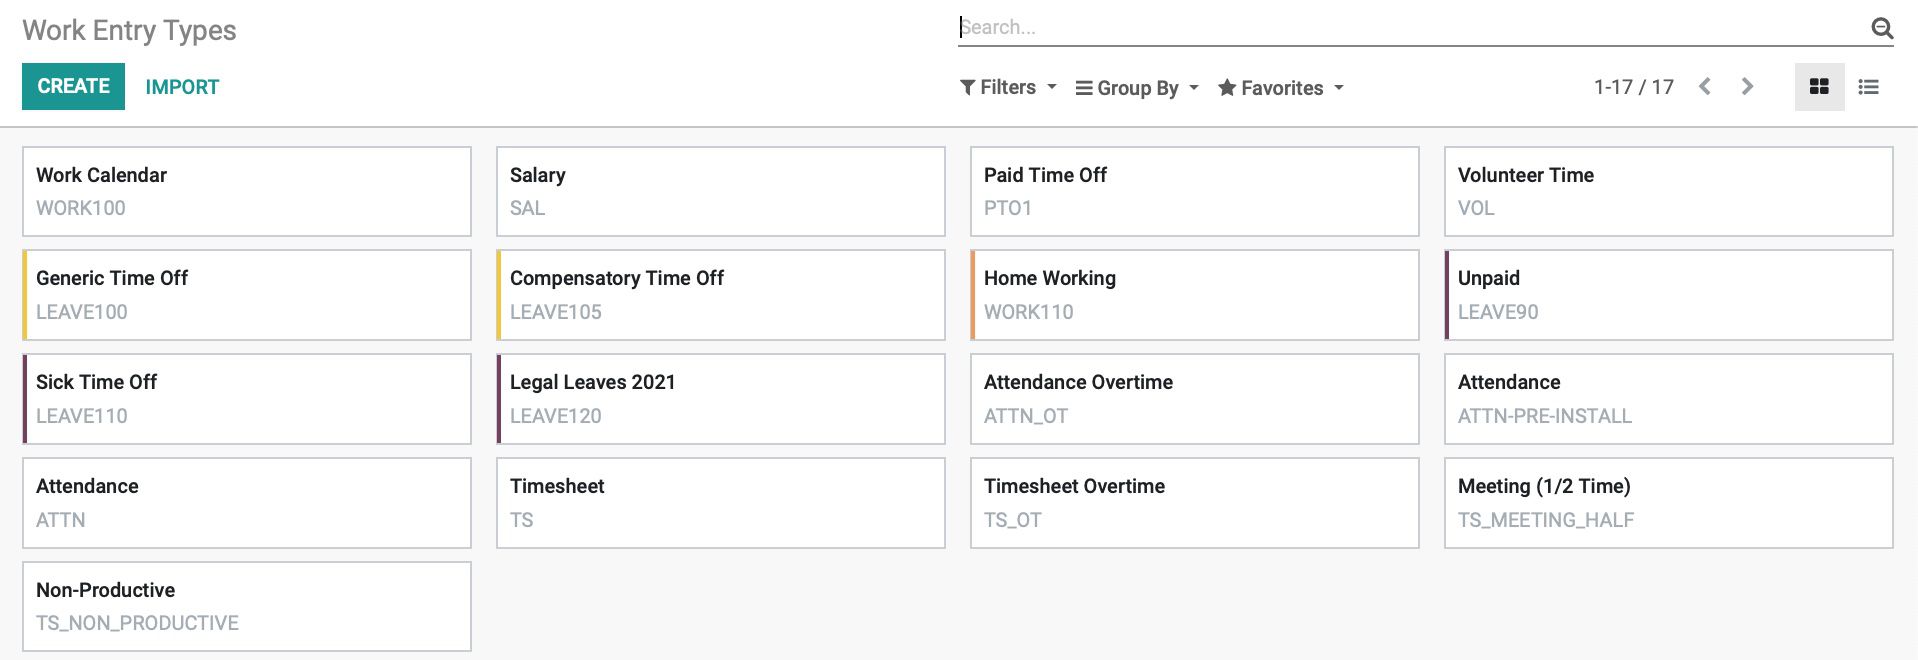Expand the Group By menu
This screenshot has width=1918, height=660.
point(1137,88)
